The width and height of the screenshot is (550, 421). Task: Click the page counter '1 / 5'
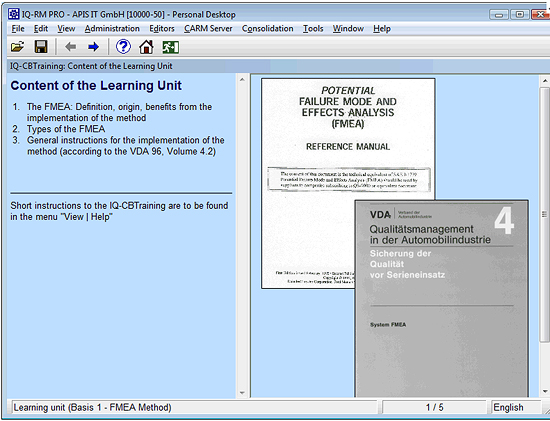tap(434, 407)
